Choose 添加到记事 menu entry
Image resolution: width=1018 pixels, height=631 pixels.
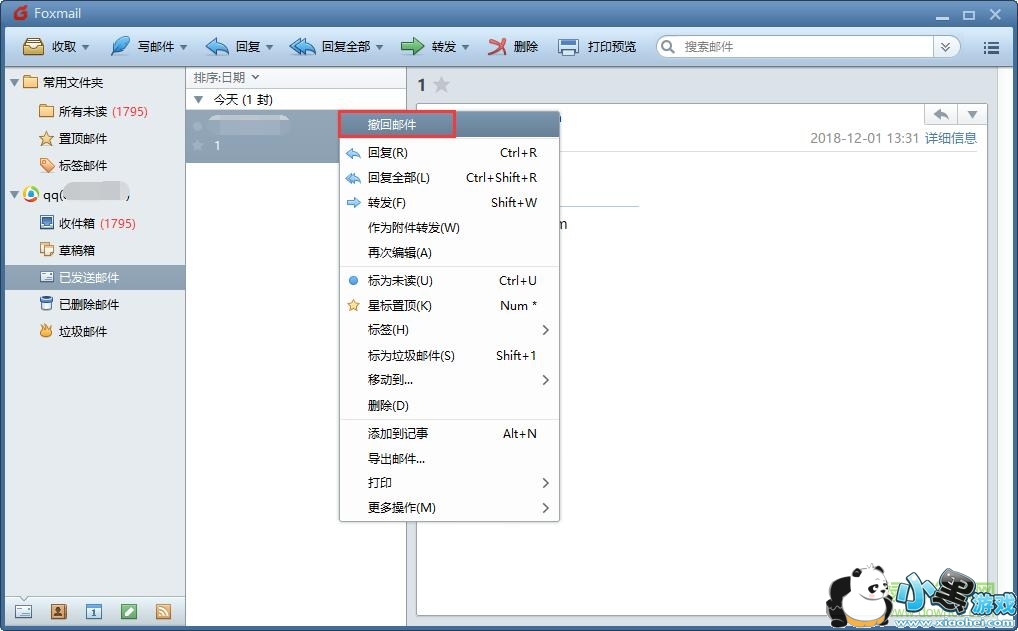(x=449, y=434)
